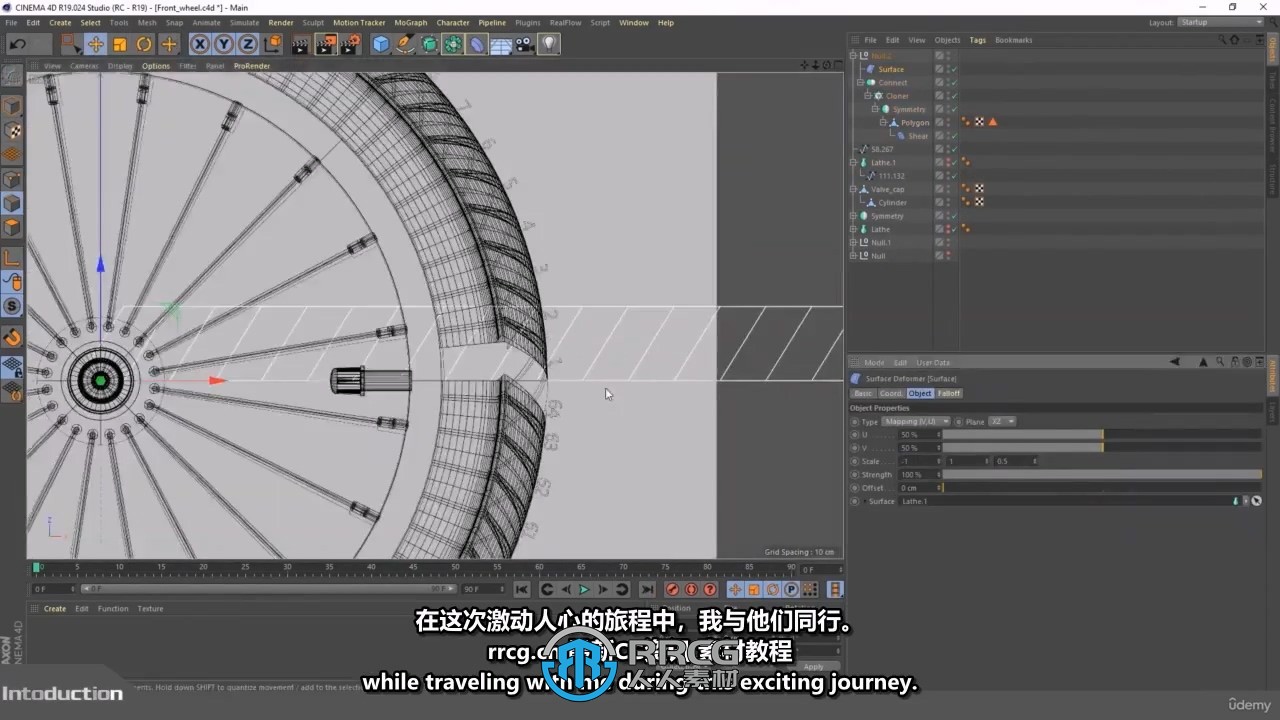
Task: Open the Window menu
Action: (x=633, y=22)
